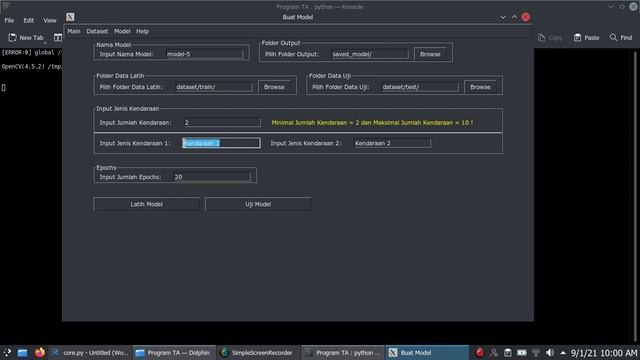The width and height of the screenshot is (640, 360).
Task: Switch to Program TA — Dolphin taskbar entry
Action: 173,353
